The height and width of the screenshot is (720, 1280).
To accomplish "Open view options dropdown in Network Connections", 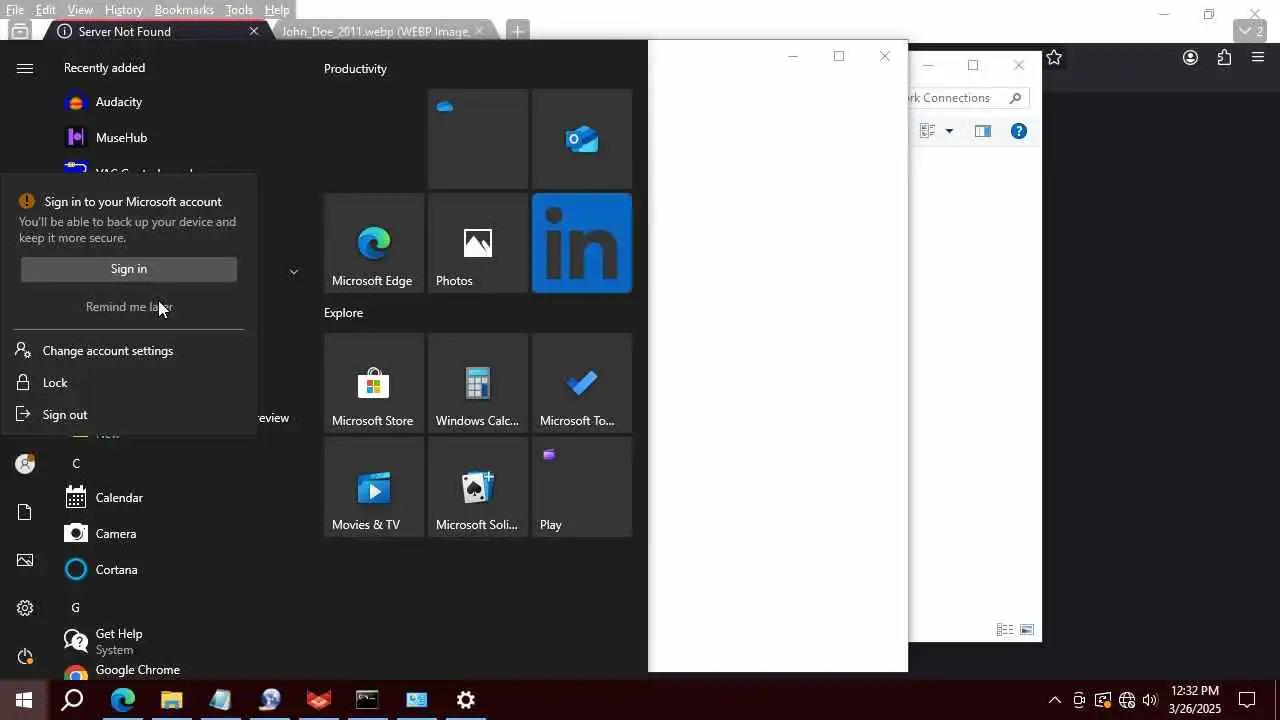I will click(x=949, y=131).
